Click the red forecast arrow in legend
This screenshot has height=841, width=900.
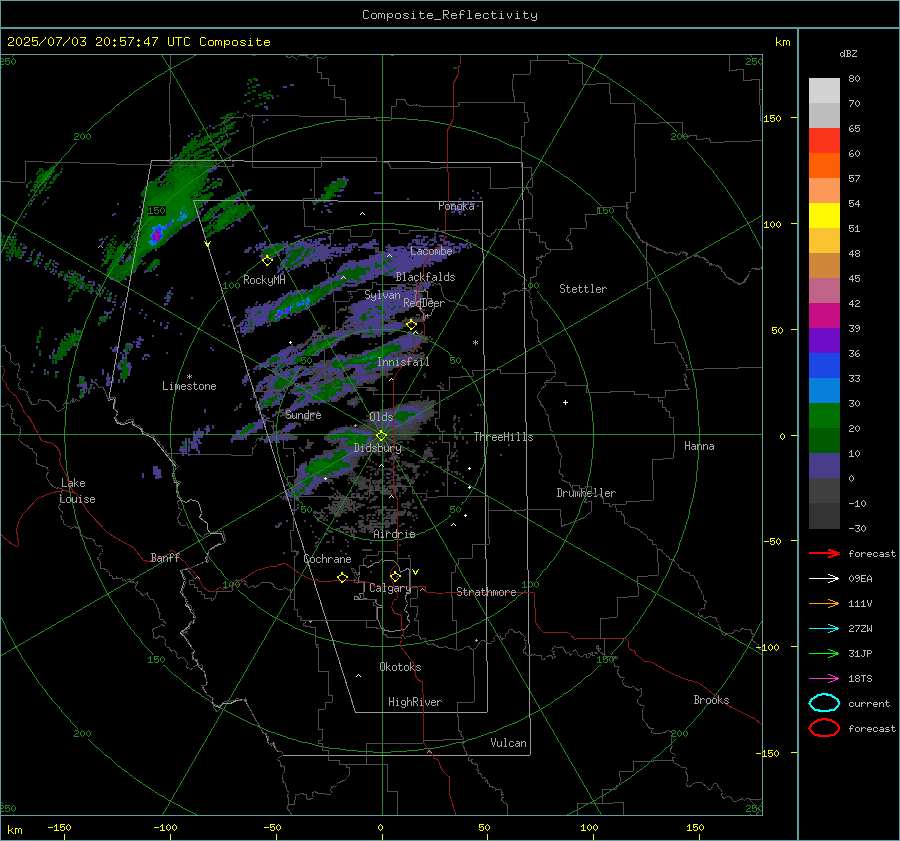pyautogui.click(x=824, y=553)
